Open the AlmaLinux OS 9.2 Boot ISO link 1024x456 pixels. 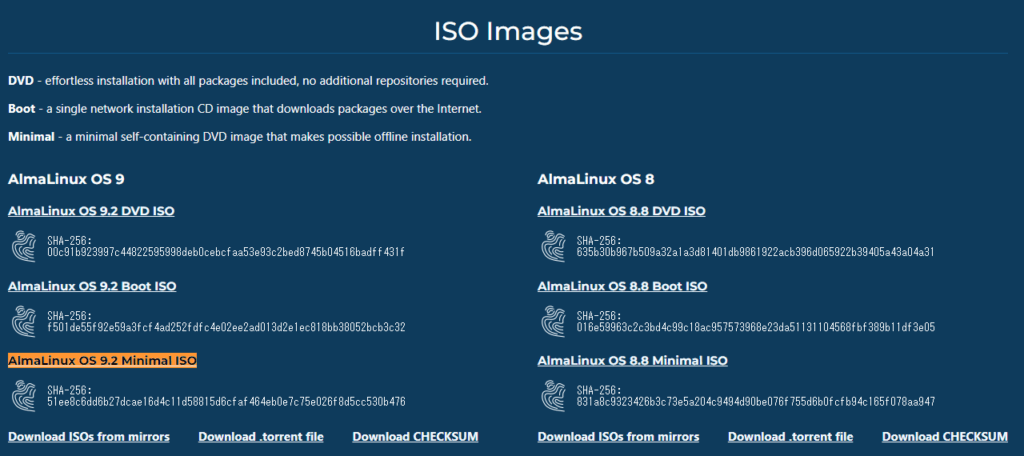pos(92,286)
